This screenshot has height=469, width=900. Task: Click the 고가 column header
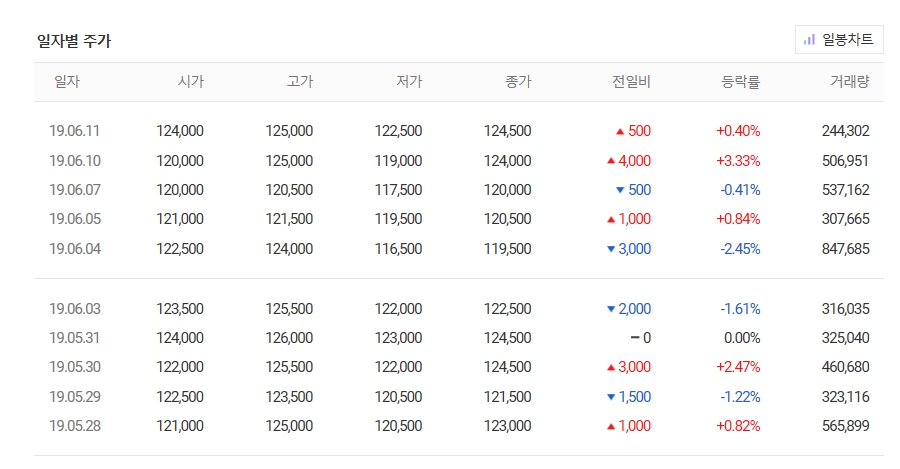tap(300, 82)
